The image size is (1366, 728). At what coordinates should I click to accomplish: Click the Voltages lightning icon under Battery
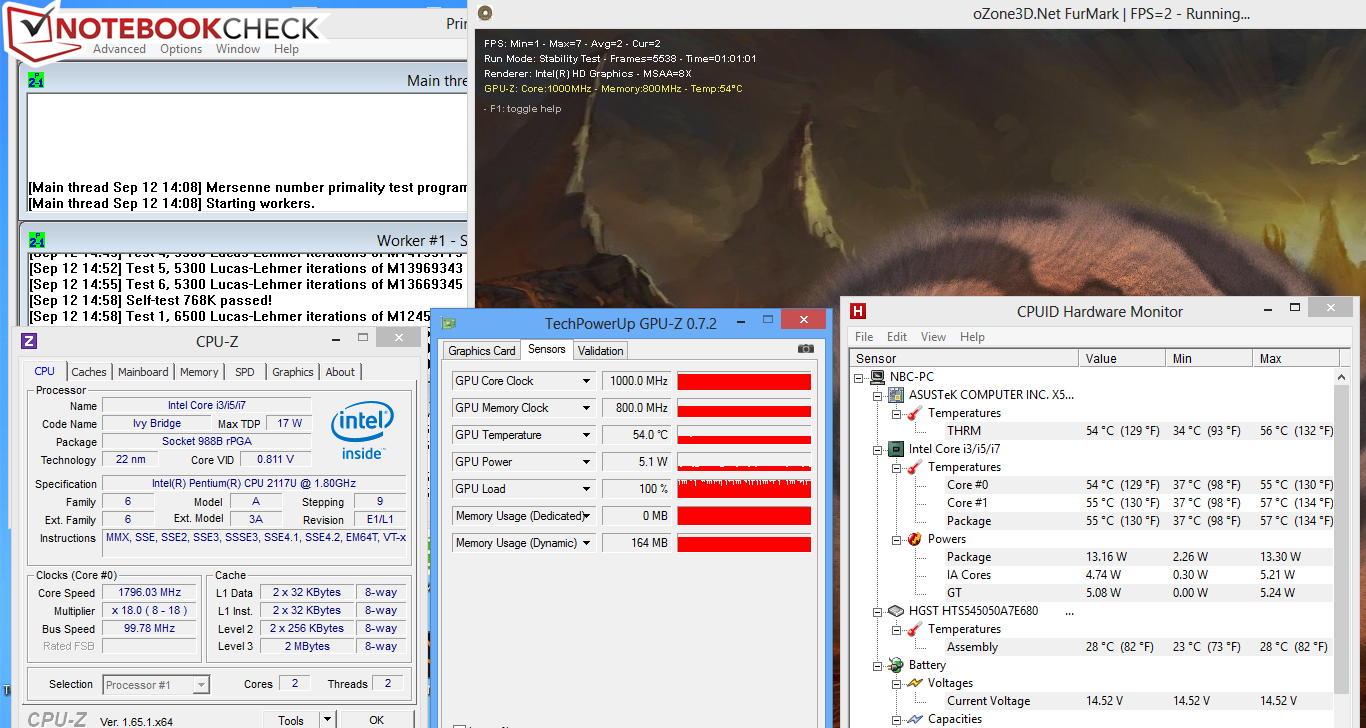click(915, 683)
